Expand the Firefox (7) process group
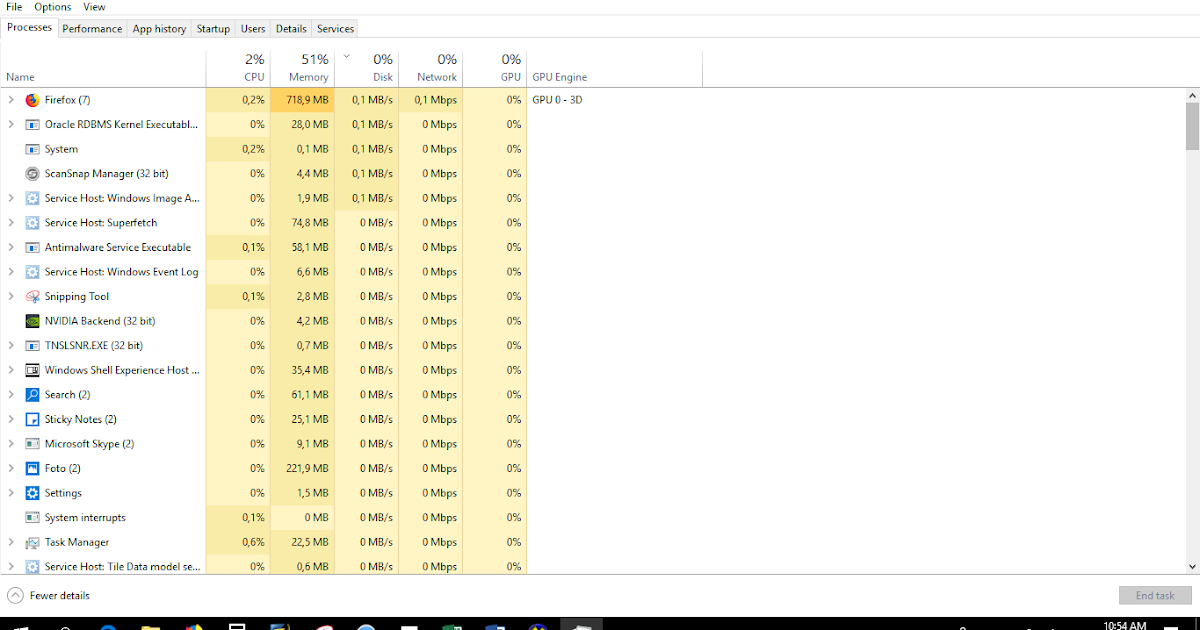The width and height of the screenshot is (1200, 630). click(x=11, y=100)
